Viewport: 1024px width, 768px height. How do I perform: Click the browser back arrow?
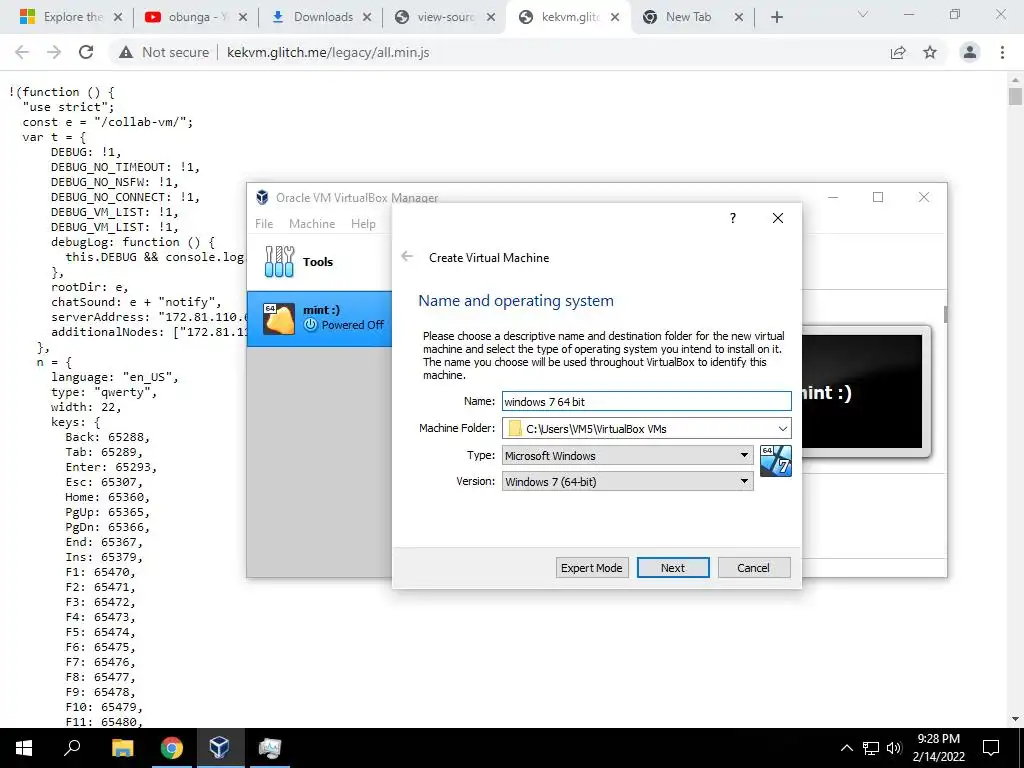point(22,52)
